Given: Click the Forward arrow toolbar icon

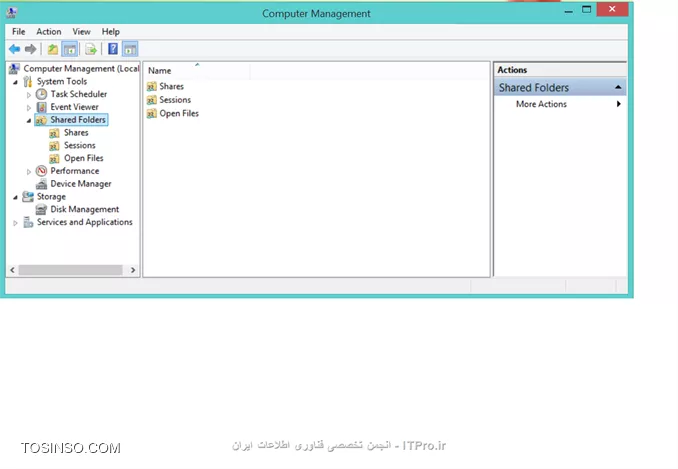Looking at the screenshot, I should [30, 49].
